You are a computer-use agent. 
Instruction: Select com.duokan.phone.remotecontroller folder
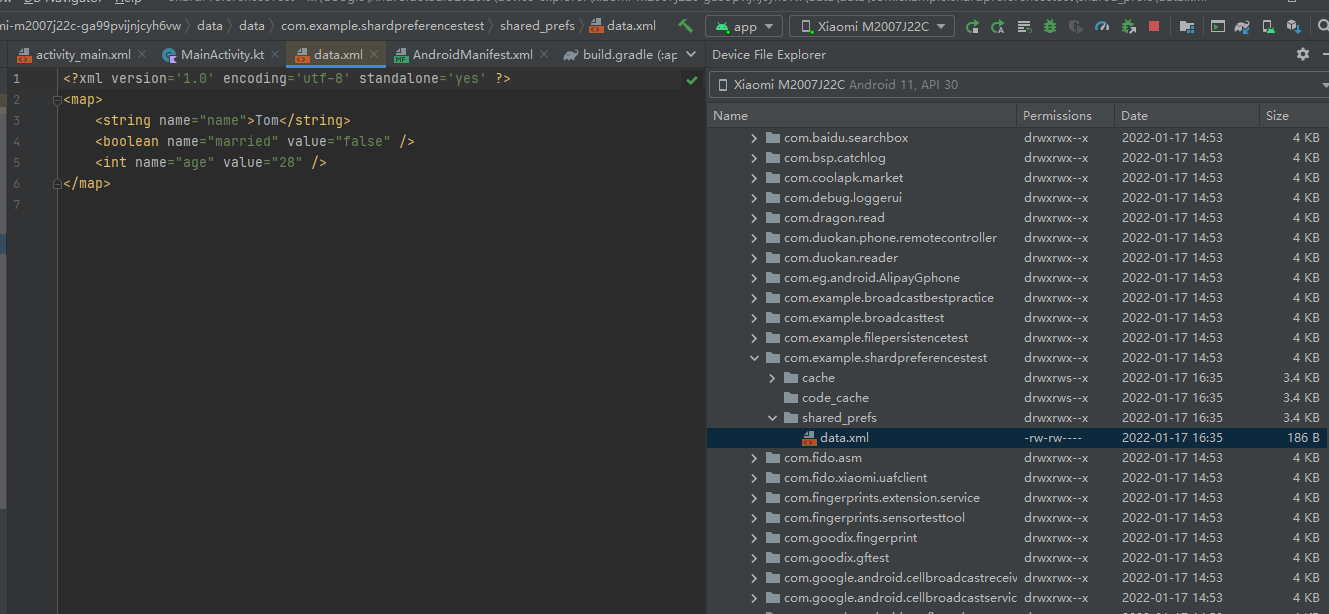click(x=890, y=238)
